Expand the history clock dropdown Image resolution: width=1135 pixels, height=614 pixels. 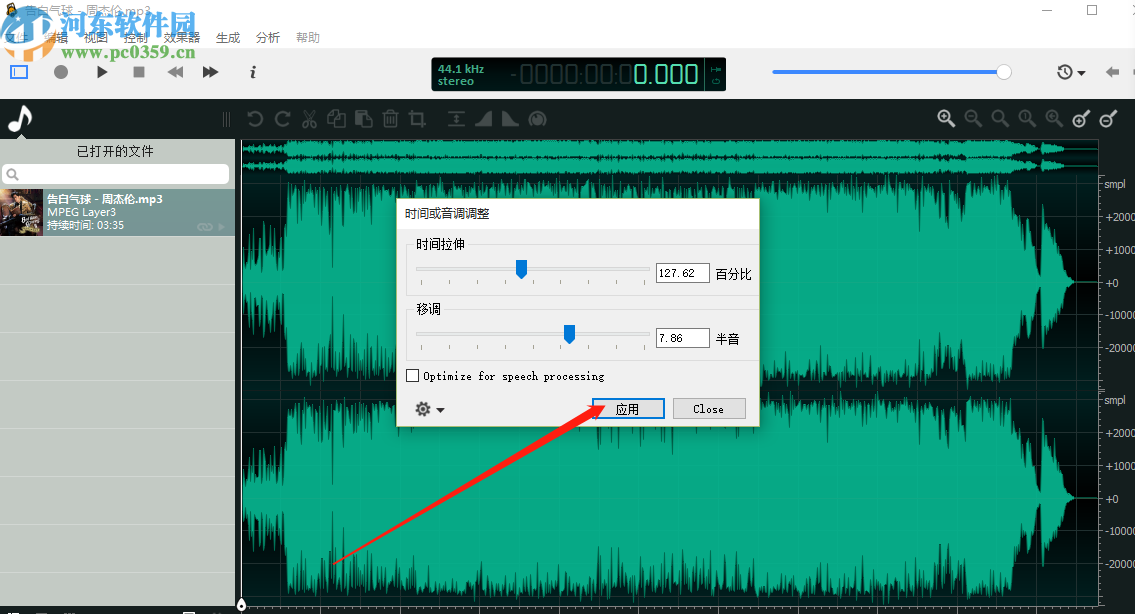click(x=1071, y=72)
